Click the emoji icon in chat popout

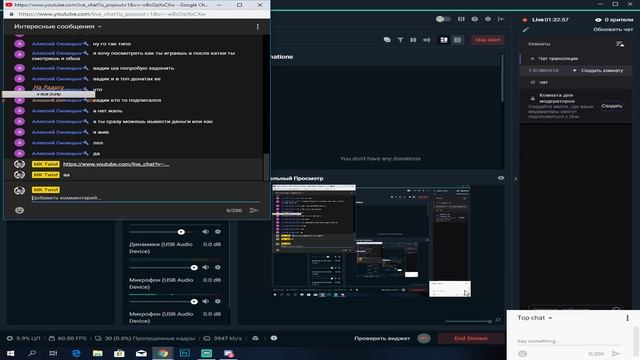pos(19,210)
